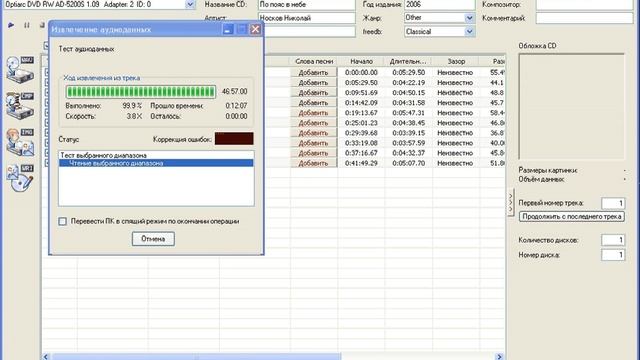Click Добавить in the 0:09:51.69 row
The width and height of the screenshot is (640, 360).
[313, 93]
